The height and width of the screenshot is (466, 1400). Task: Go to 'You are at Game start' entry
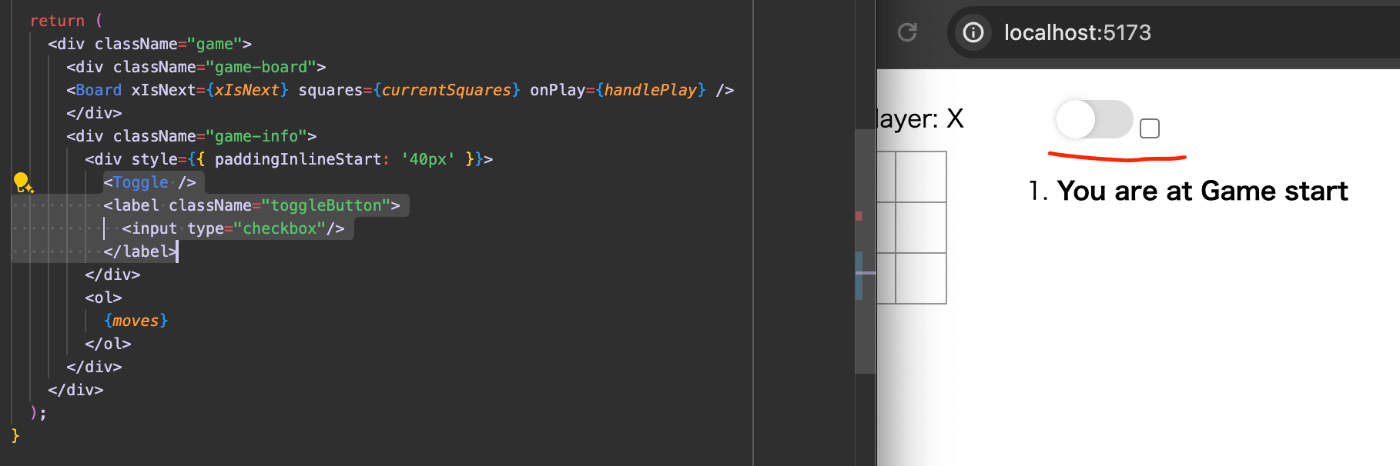(1202, 190)
